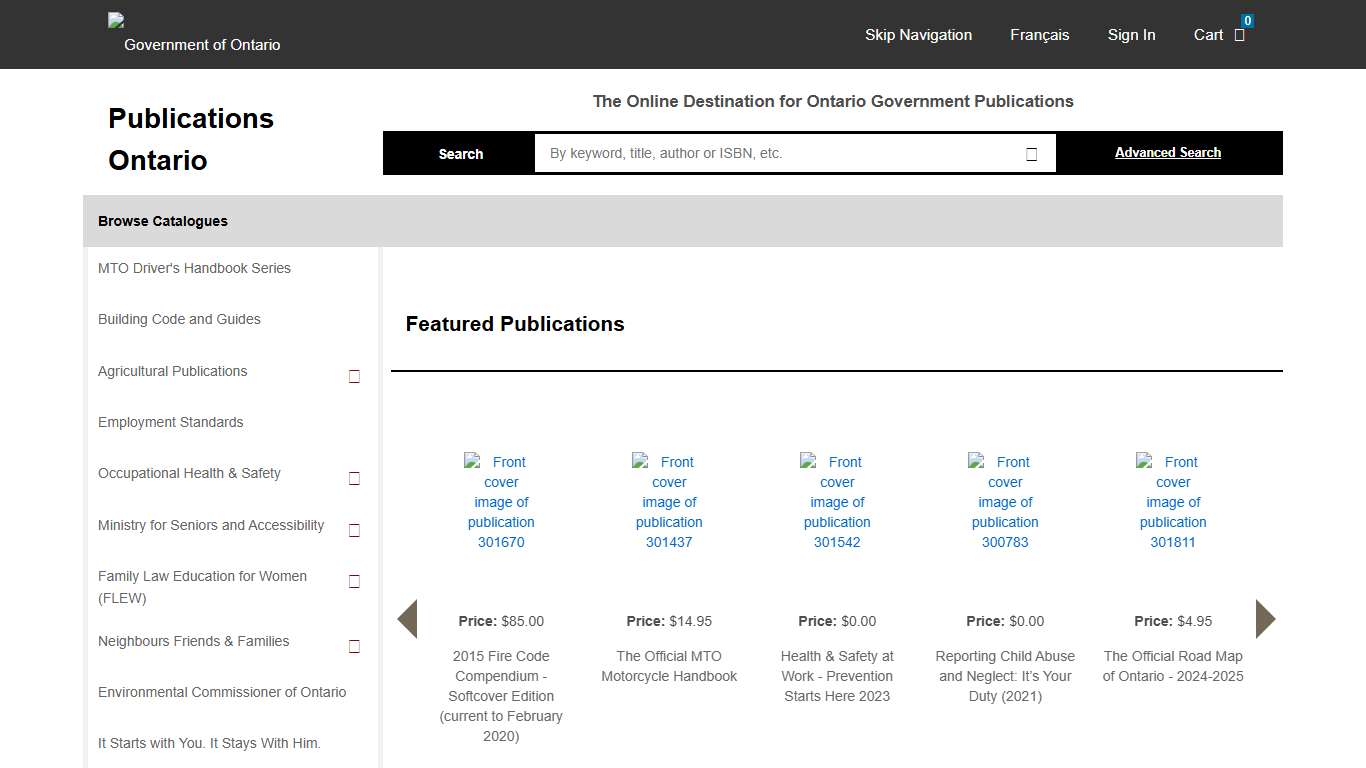Expand Family Law Education for Women category
1366x768 pixels.
tap(354, 581)
